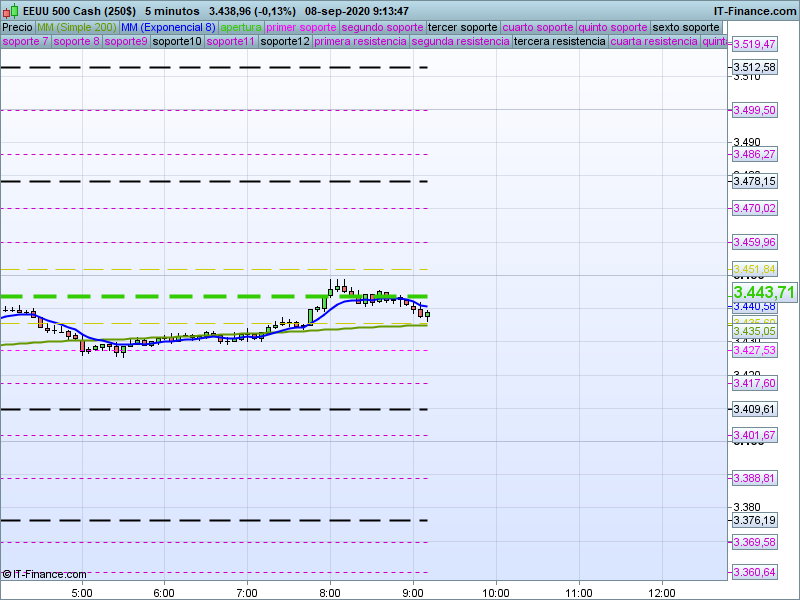The height and width of the screenshot is (600, 800).
Task: Click the green 3.443,71 price label
Action: (764, 292)
